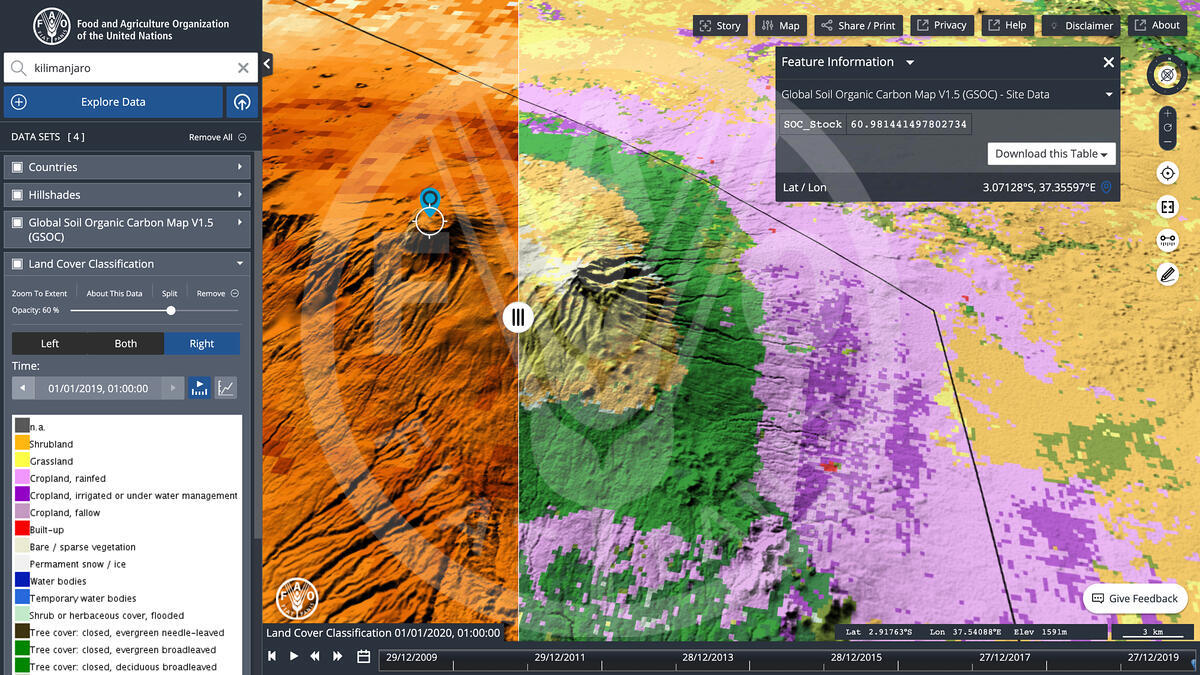
Task: Open the drawing pencil tool
Action: click(x=1167, y=273)
